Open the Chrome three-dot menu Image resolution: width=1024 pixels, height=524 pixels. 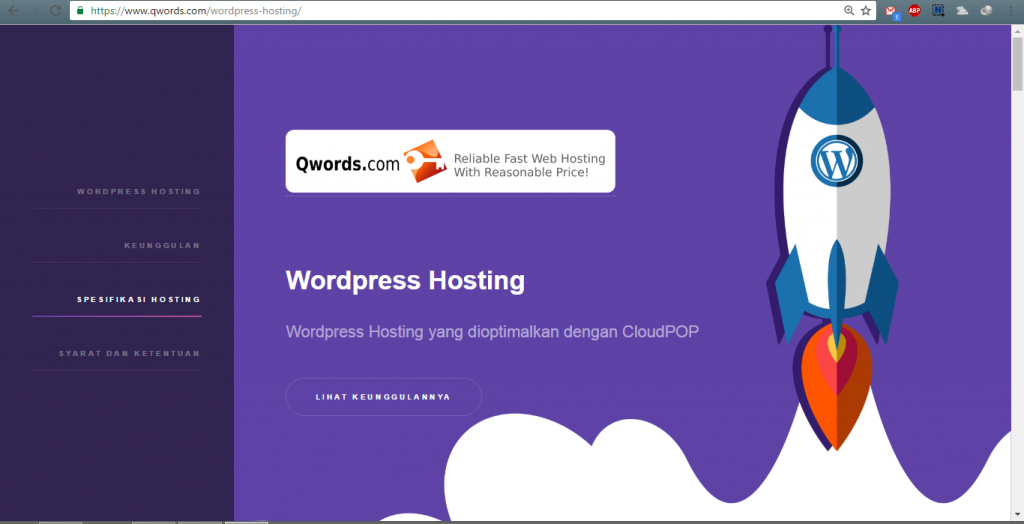(x=1011, y=11)
